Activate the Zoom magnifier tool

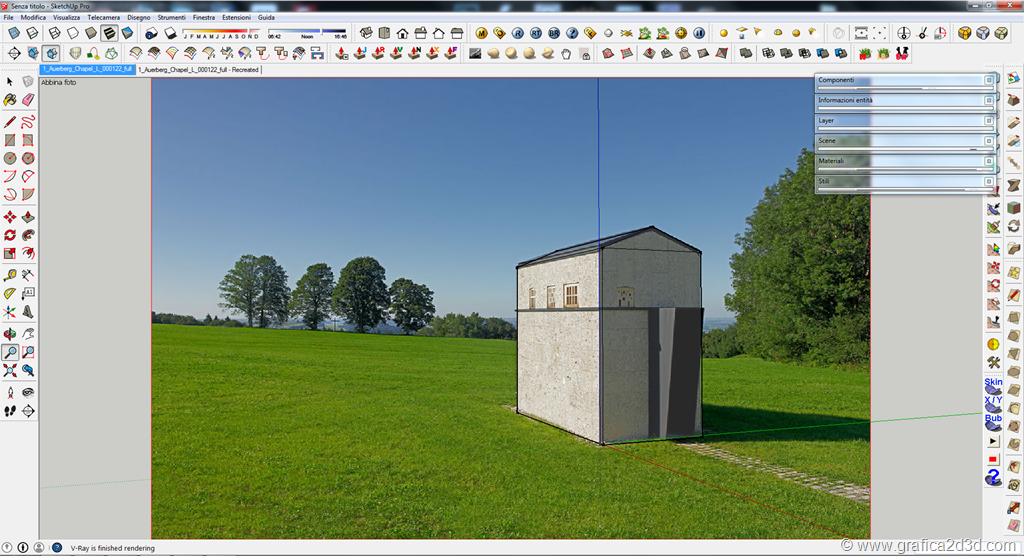tap(10, 351)
